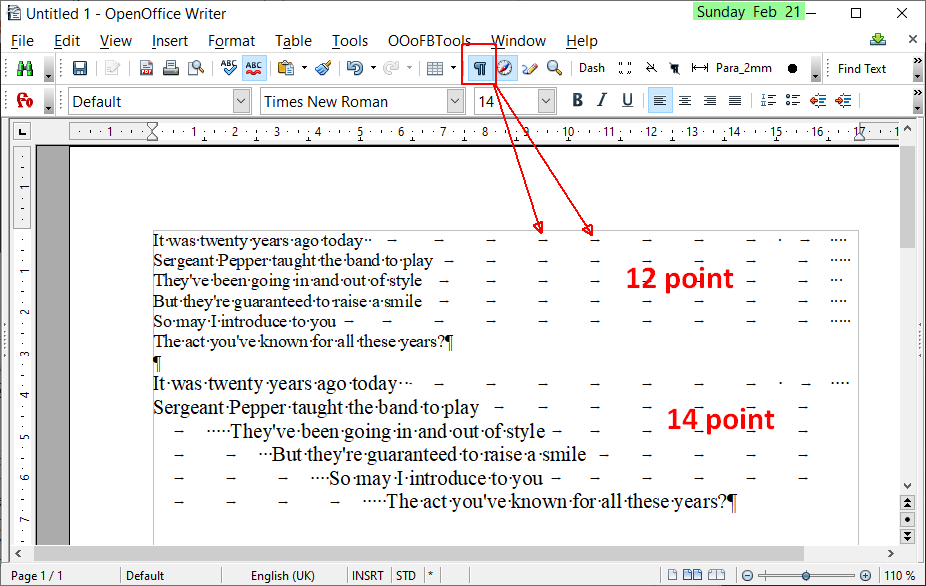Click the Paste clipboard icon
The width and height of the screenshot is (926, 586).
286,69
